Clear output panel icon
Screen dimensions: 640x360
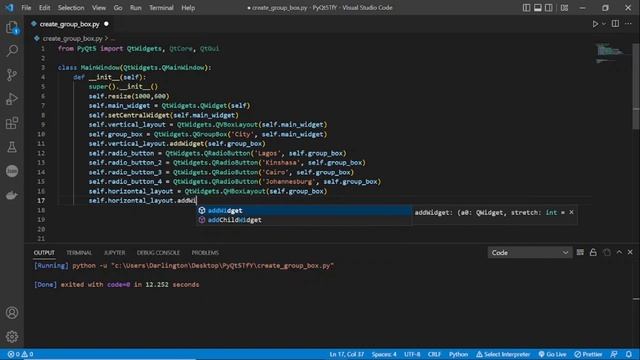(x=580, y=252)
